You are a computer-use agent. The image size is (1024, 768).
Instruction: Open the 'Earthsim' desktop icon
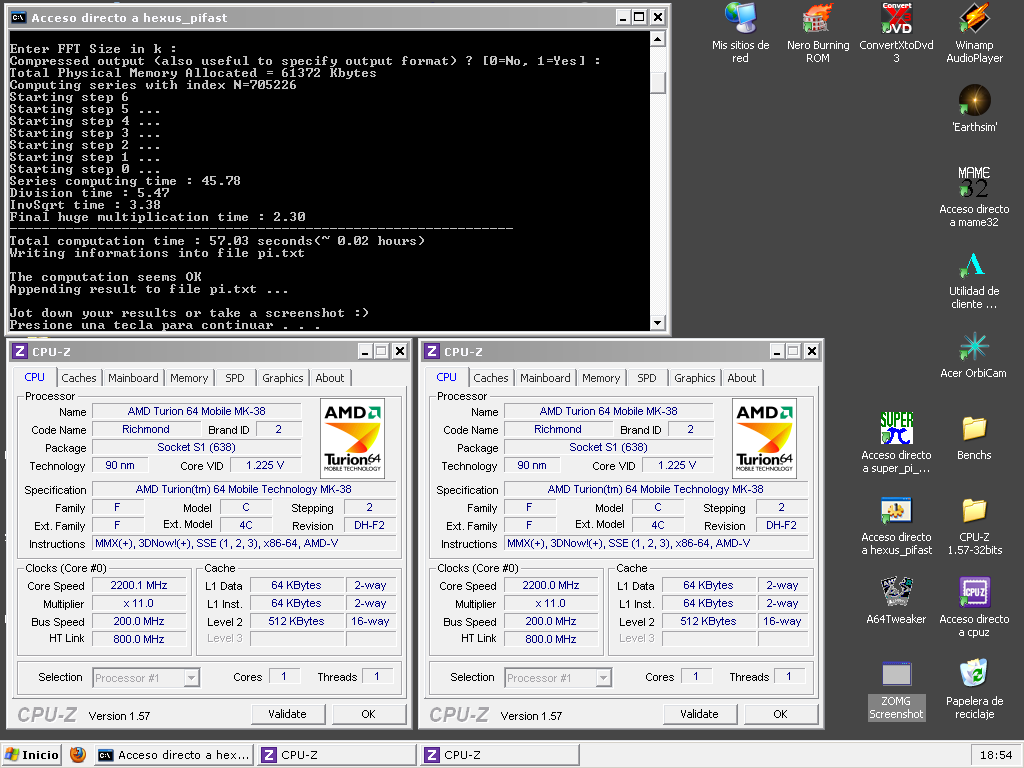click(974, 108)
